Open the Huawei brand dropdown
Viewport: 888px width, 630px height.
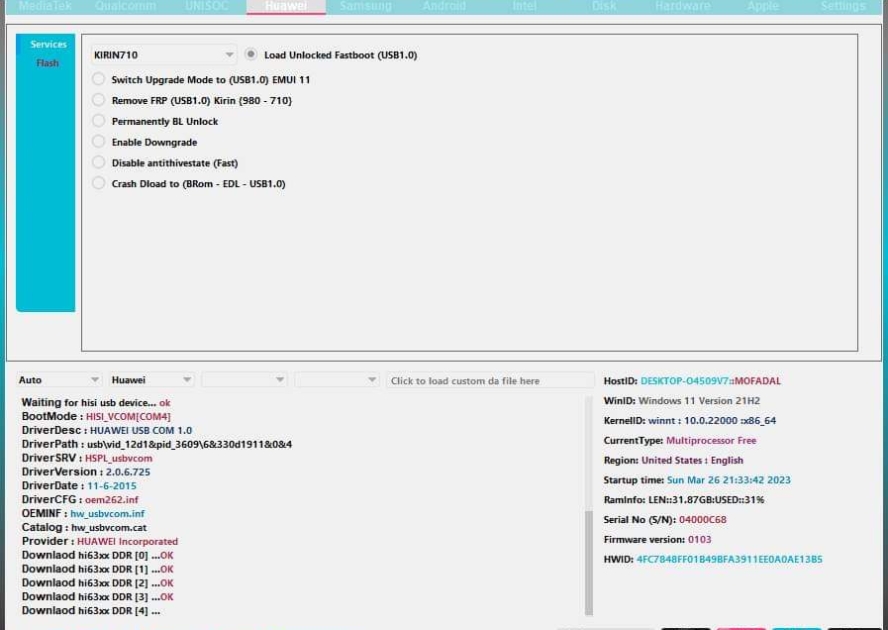(151, 380)
